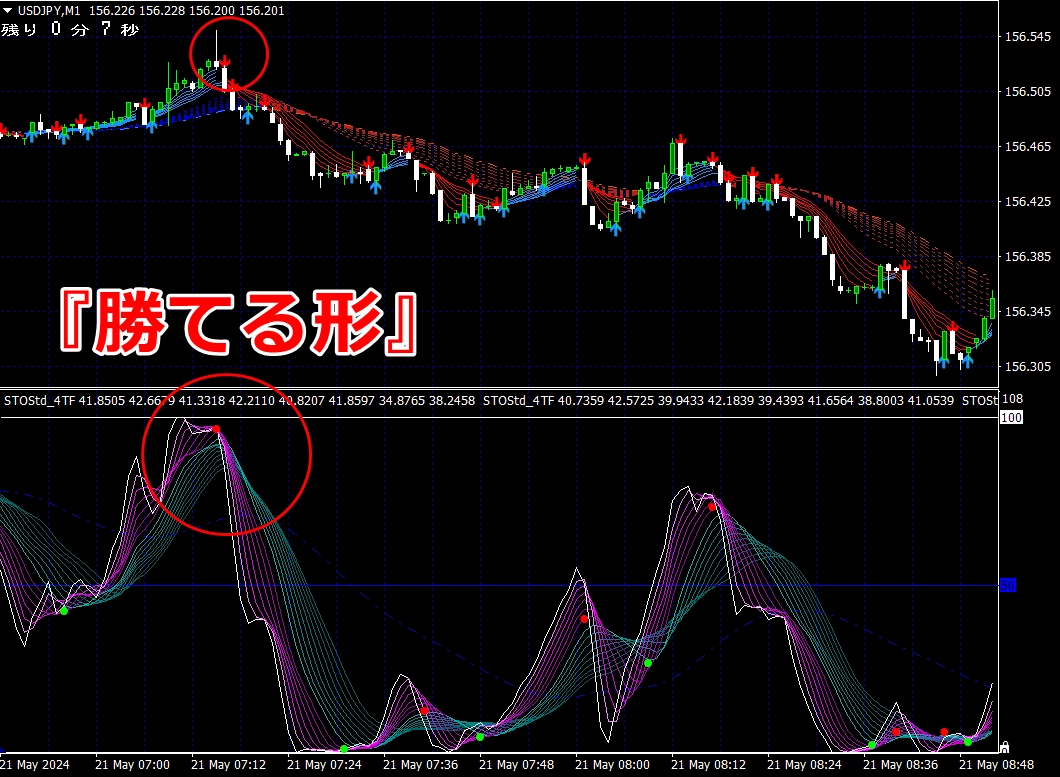This screenshot has width=1060, height=777.
Task: Click the blue buy arrow right after the price peak
Action: [x=248, y=116]
